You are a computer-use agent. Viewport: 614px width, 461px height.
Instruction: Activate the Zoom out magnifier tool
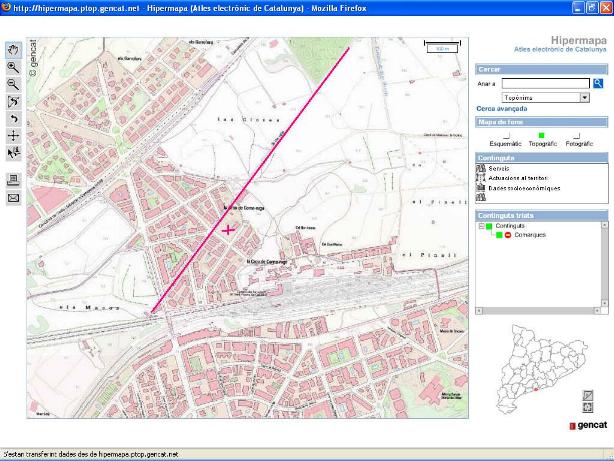13,84
